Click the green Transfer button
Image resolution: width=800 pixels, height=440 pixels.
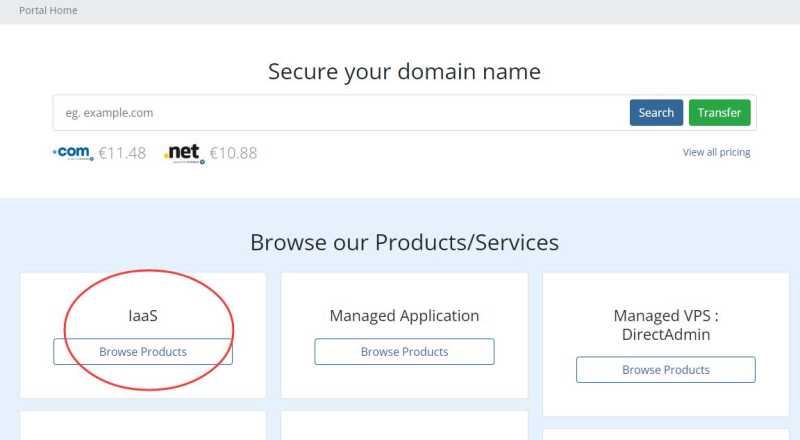point(719,113)
